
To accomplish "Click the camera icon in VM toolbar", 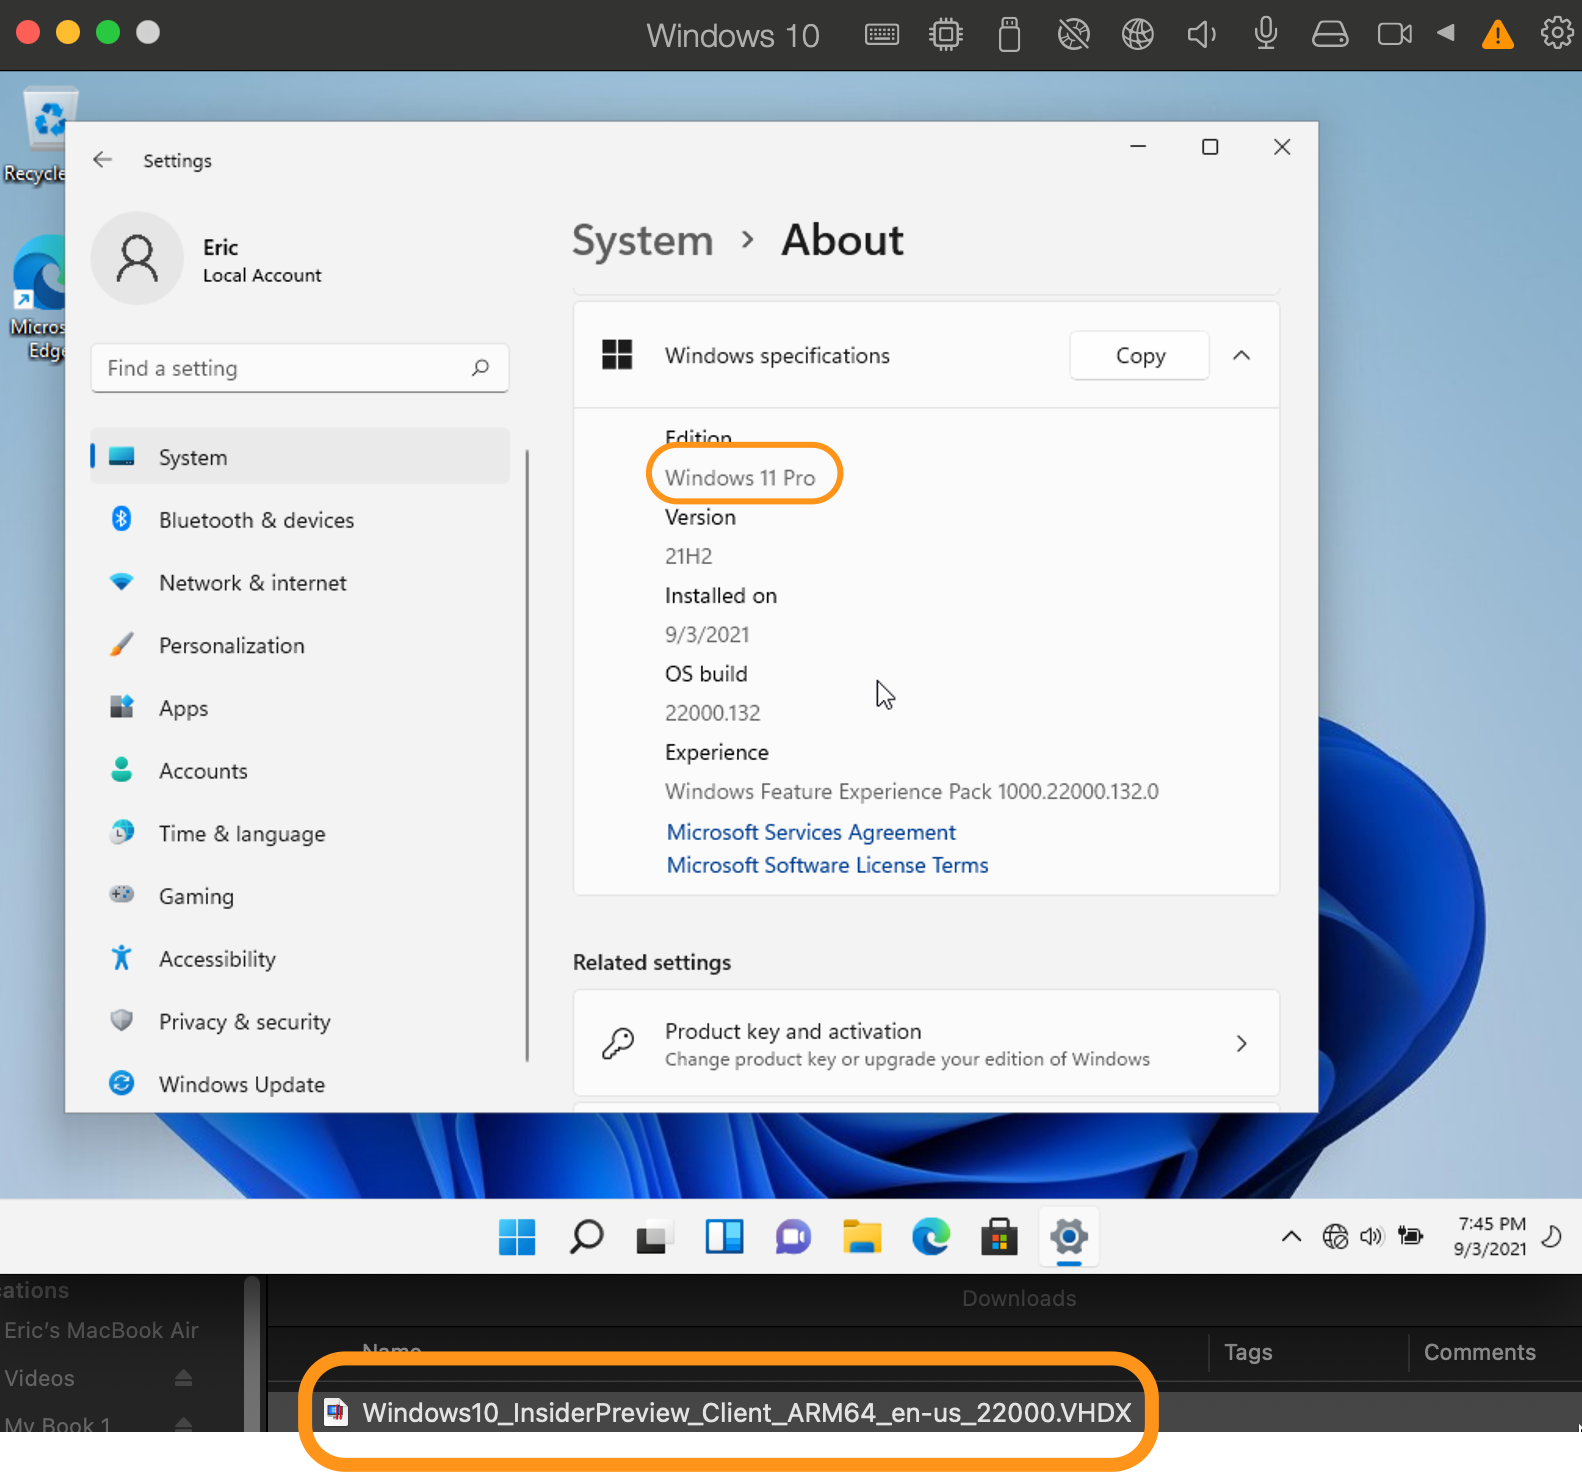I will [x=1394, y=35].
